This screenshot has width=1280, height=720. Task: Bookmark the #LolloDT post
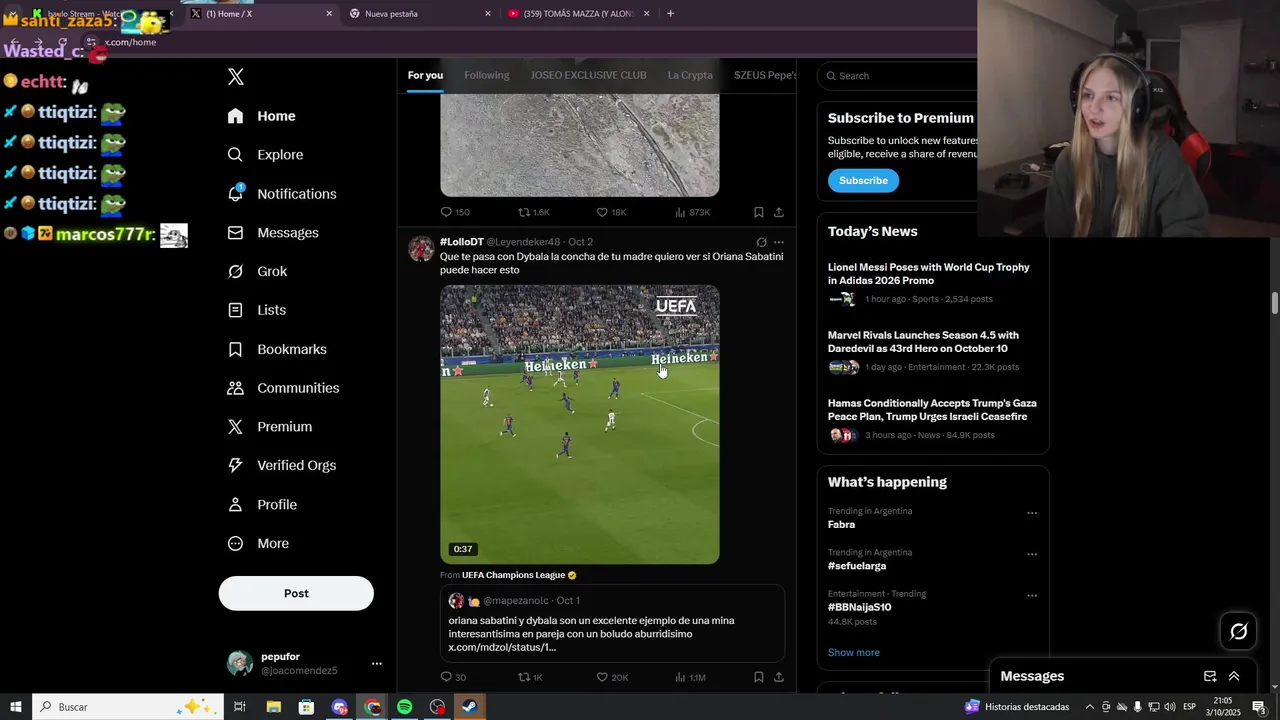pyautogui.click(x=758, y=677)
